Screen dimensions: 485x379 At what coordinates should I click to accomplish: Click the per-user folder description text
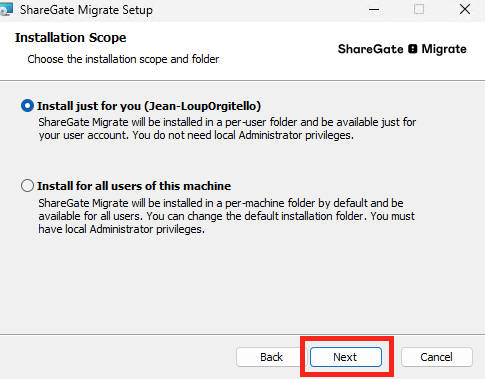click(x=227, y=129)
